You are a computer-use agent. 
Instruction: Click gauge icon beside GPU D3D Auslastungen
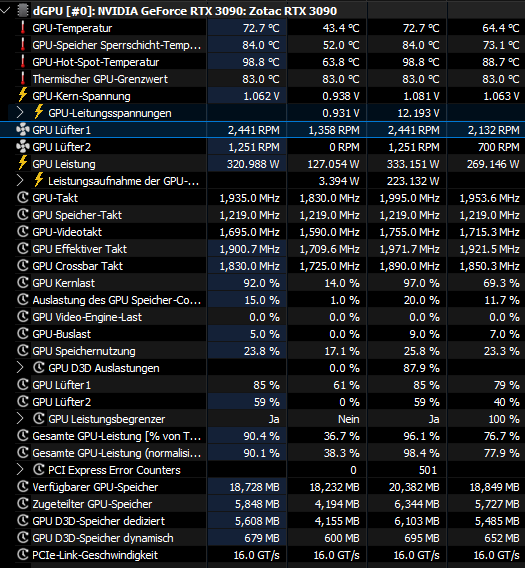(39, 368)
